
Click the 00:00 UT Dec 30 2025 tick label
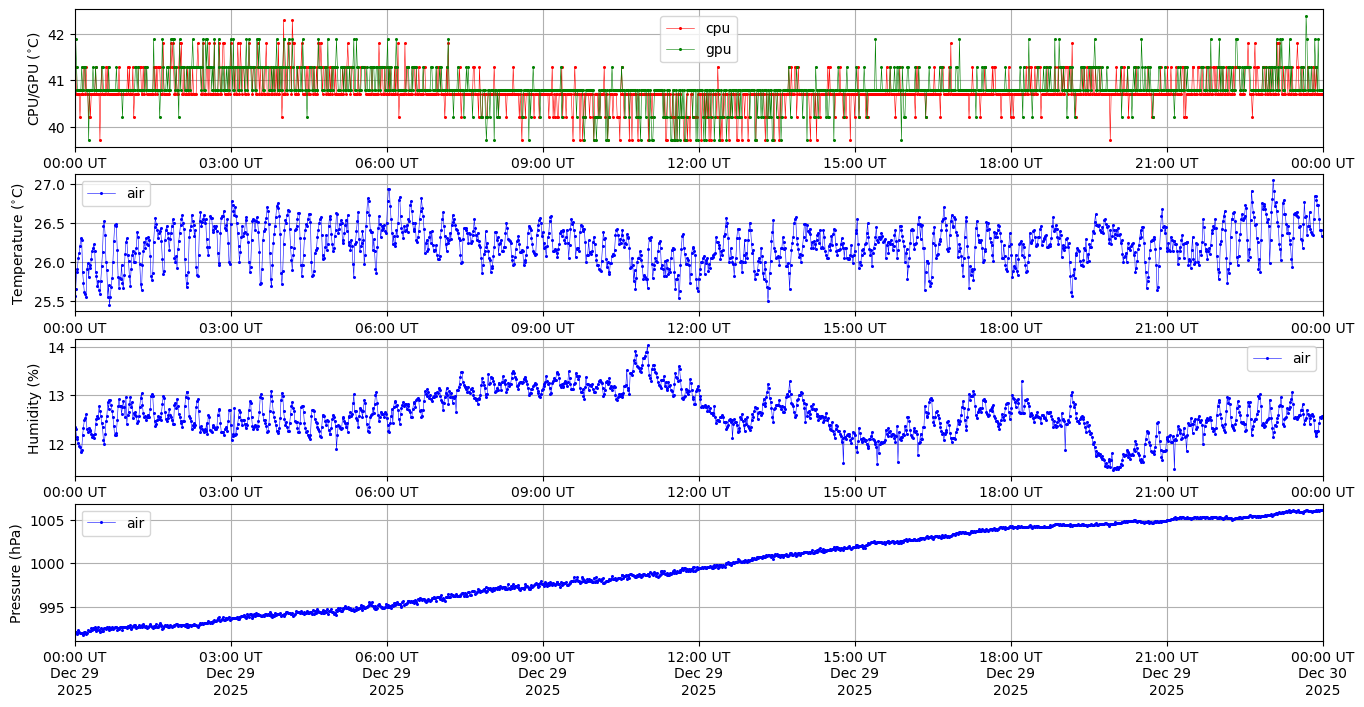tap(1322, 674)
